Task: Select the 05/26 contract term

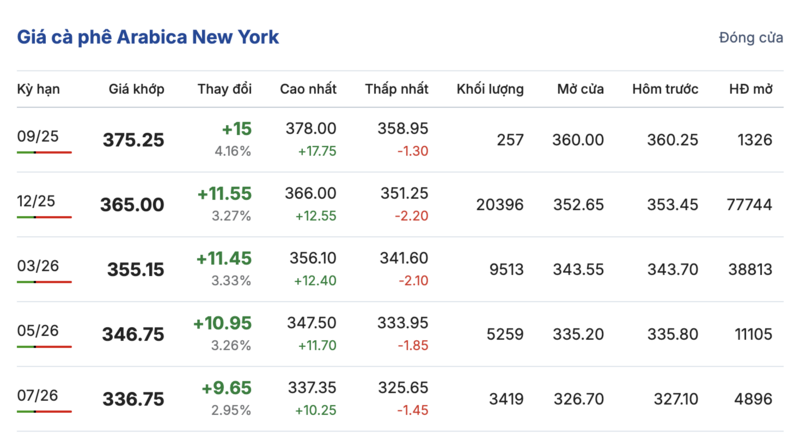Action: pos(37,330)
